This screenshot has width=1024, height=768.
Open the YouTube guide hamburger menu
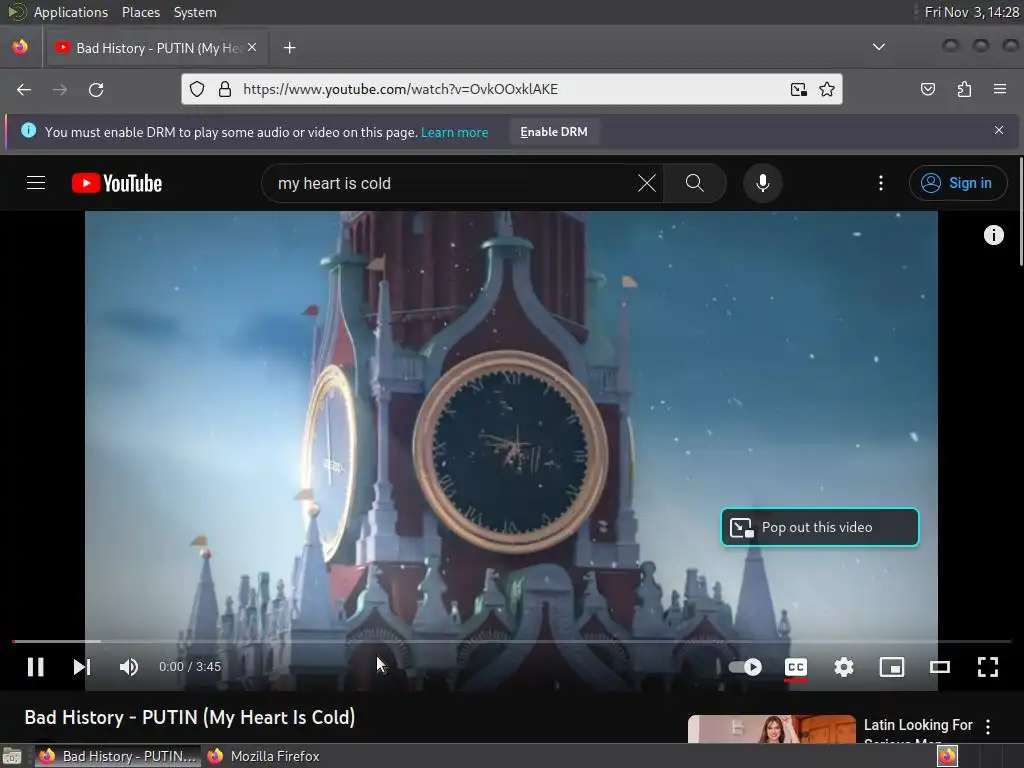(x=36, y=183)
